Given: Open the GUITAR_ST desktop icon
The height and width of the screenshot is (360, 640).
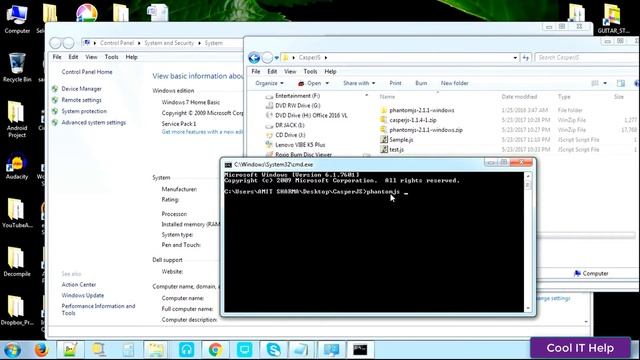Looking at the screenshot, I should pyautogui.click(x=613, y=18).
